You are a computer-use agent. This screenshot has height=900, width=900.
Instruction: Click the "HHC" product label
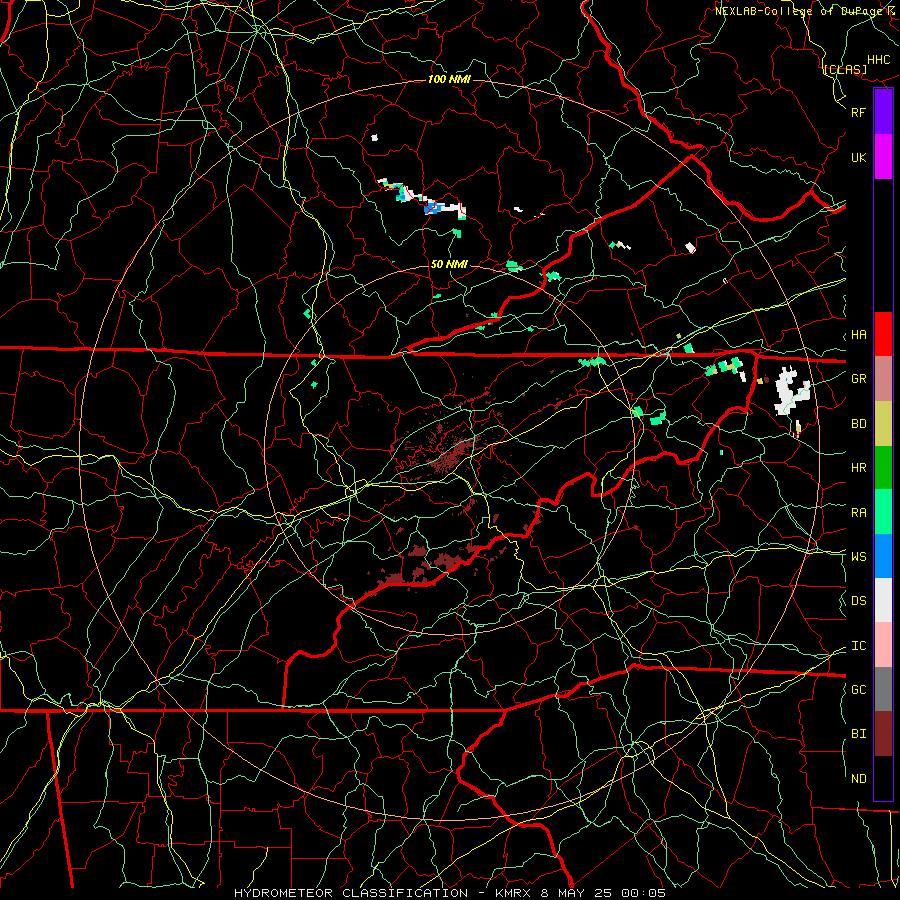879,60
